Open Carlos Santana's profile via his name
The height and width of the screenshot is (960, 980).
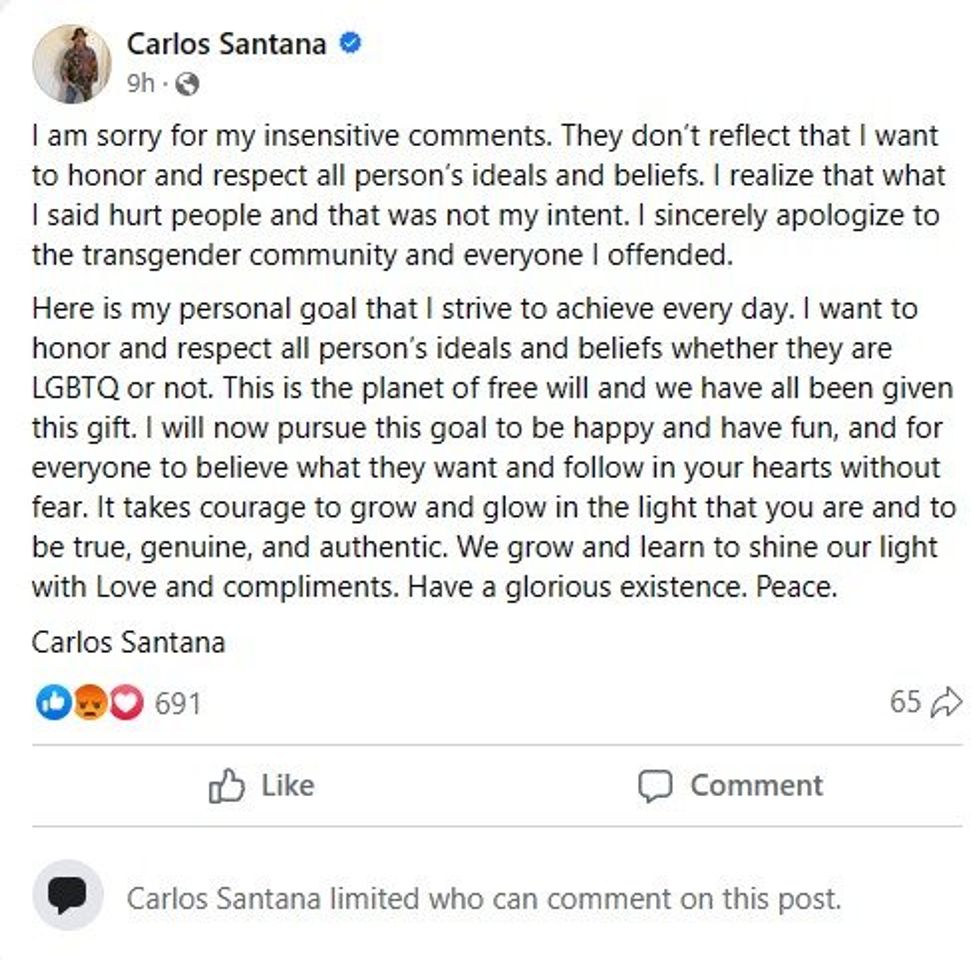click(230, 44)
